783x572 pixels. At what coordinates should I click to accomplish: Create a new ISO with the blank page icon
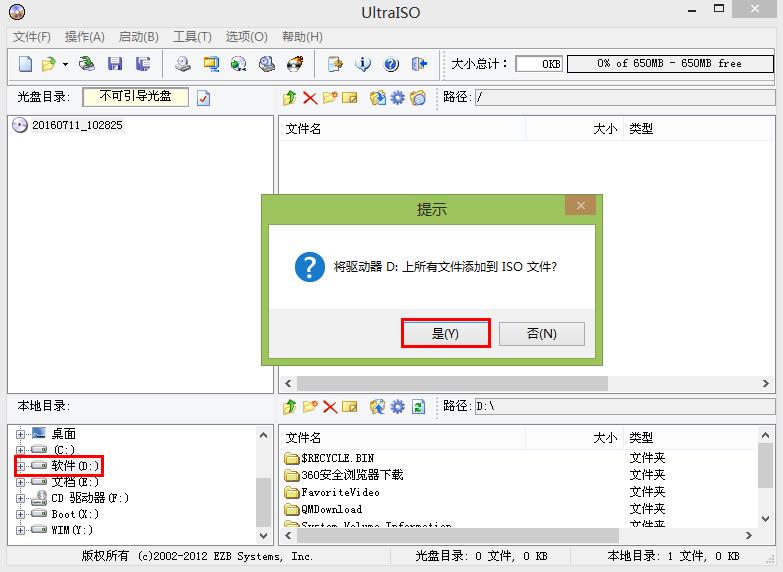pyautogui.click(x=25, y=64)
